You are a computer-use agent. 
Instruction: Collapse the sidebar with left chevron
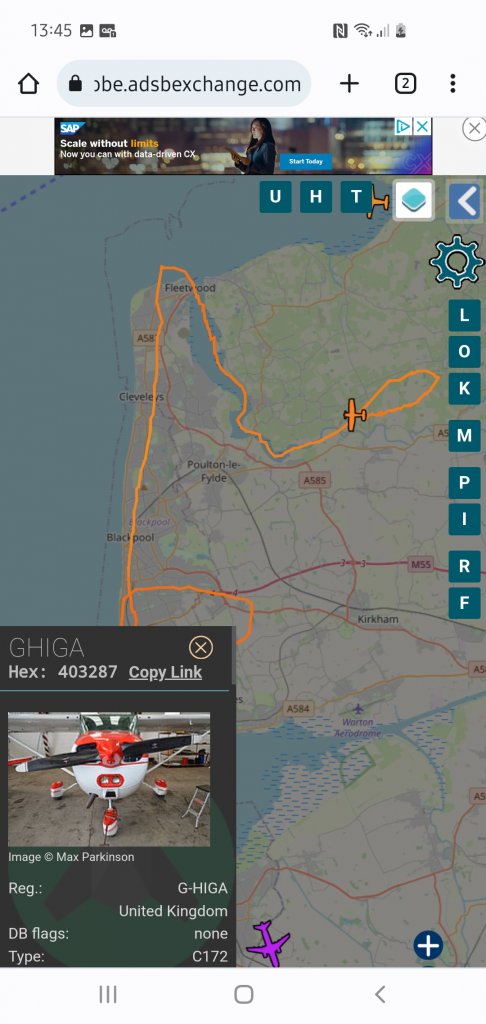(x=466, y=201)
